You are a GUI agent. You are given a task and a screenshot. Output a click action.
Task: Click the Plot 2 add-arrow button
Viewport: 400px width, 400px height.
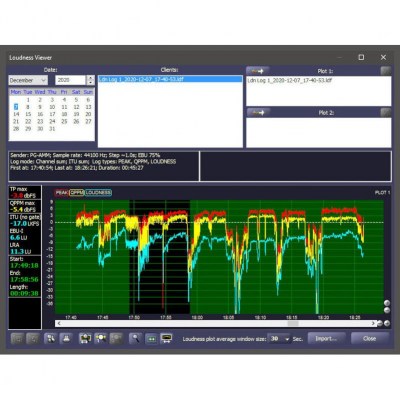click(258, 113)
